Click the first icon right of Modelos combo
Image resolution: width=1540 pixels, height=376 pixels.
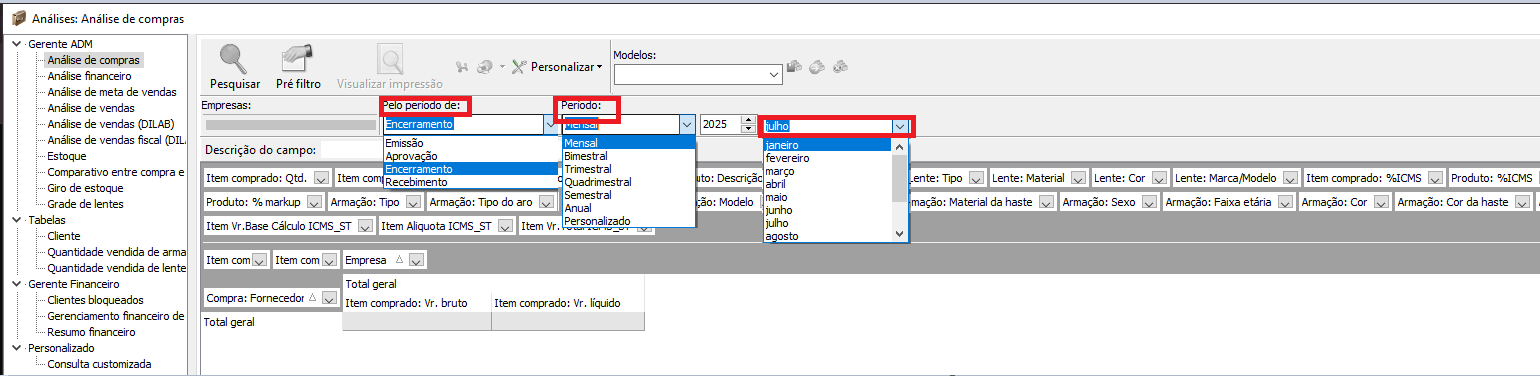[795, 67]
